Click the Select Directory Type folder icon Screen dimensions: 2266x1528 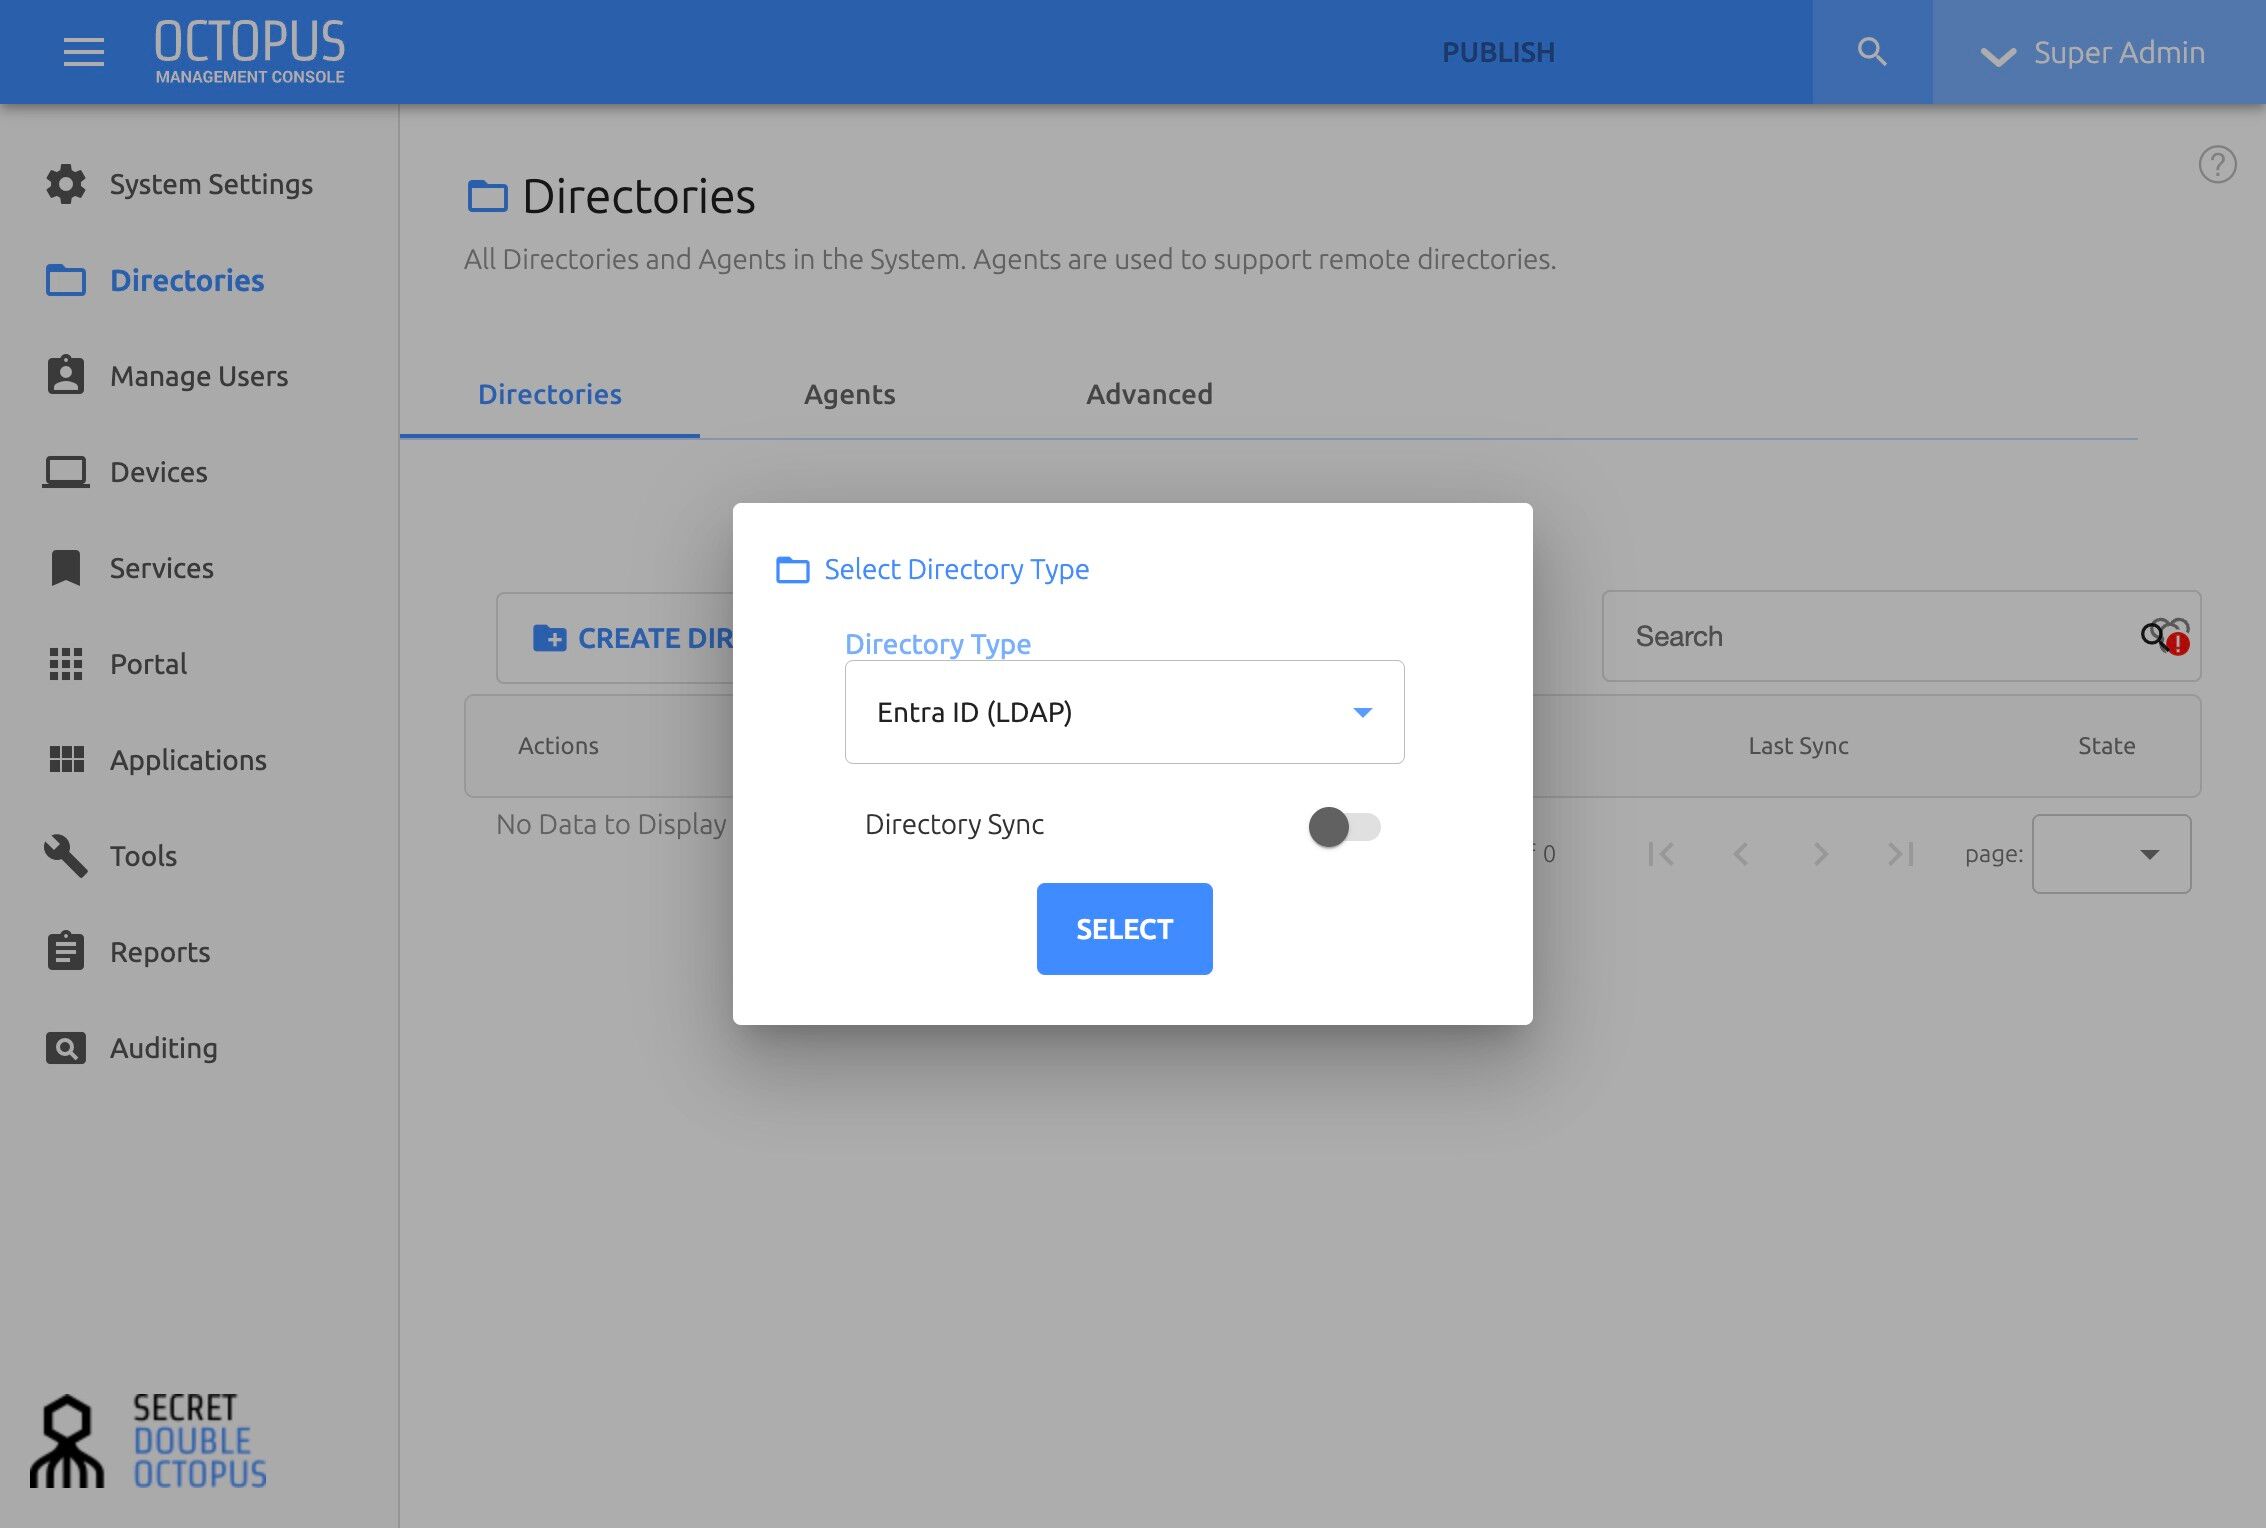point(793,569)
